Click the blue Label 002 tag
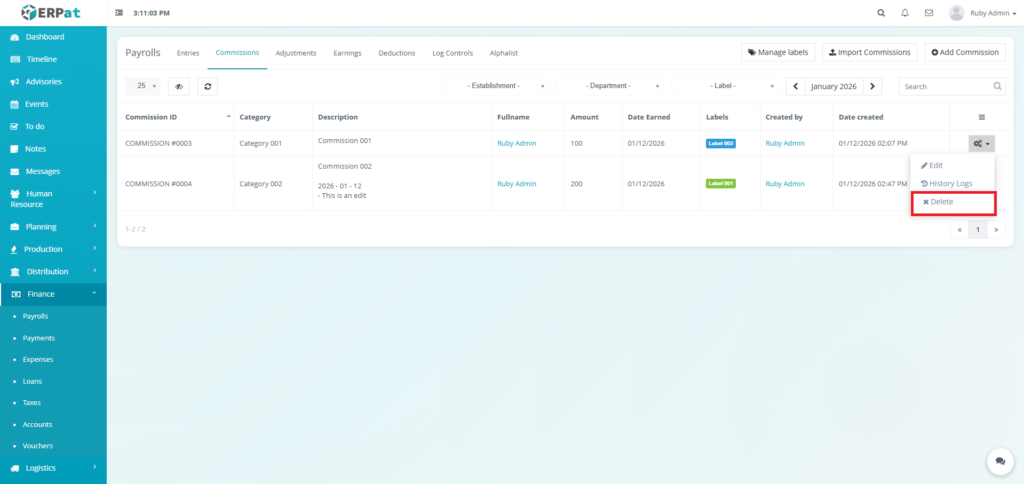This screenshot has width=1024, height=484. [720, 143]
